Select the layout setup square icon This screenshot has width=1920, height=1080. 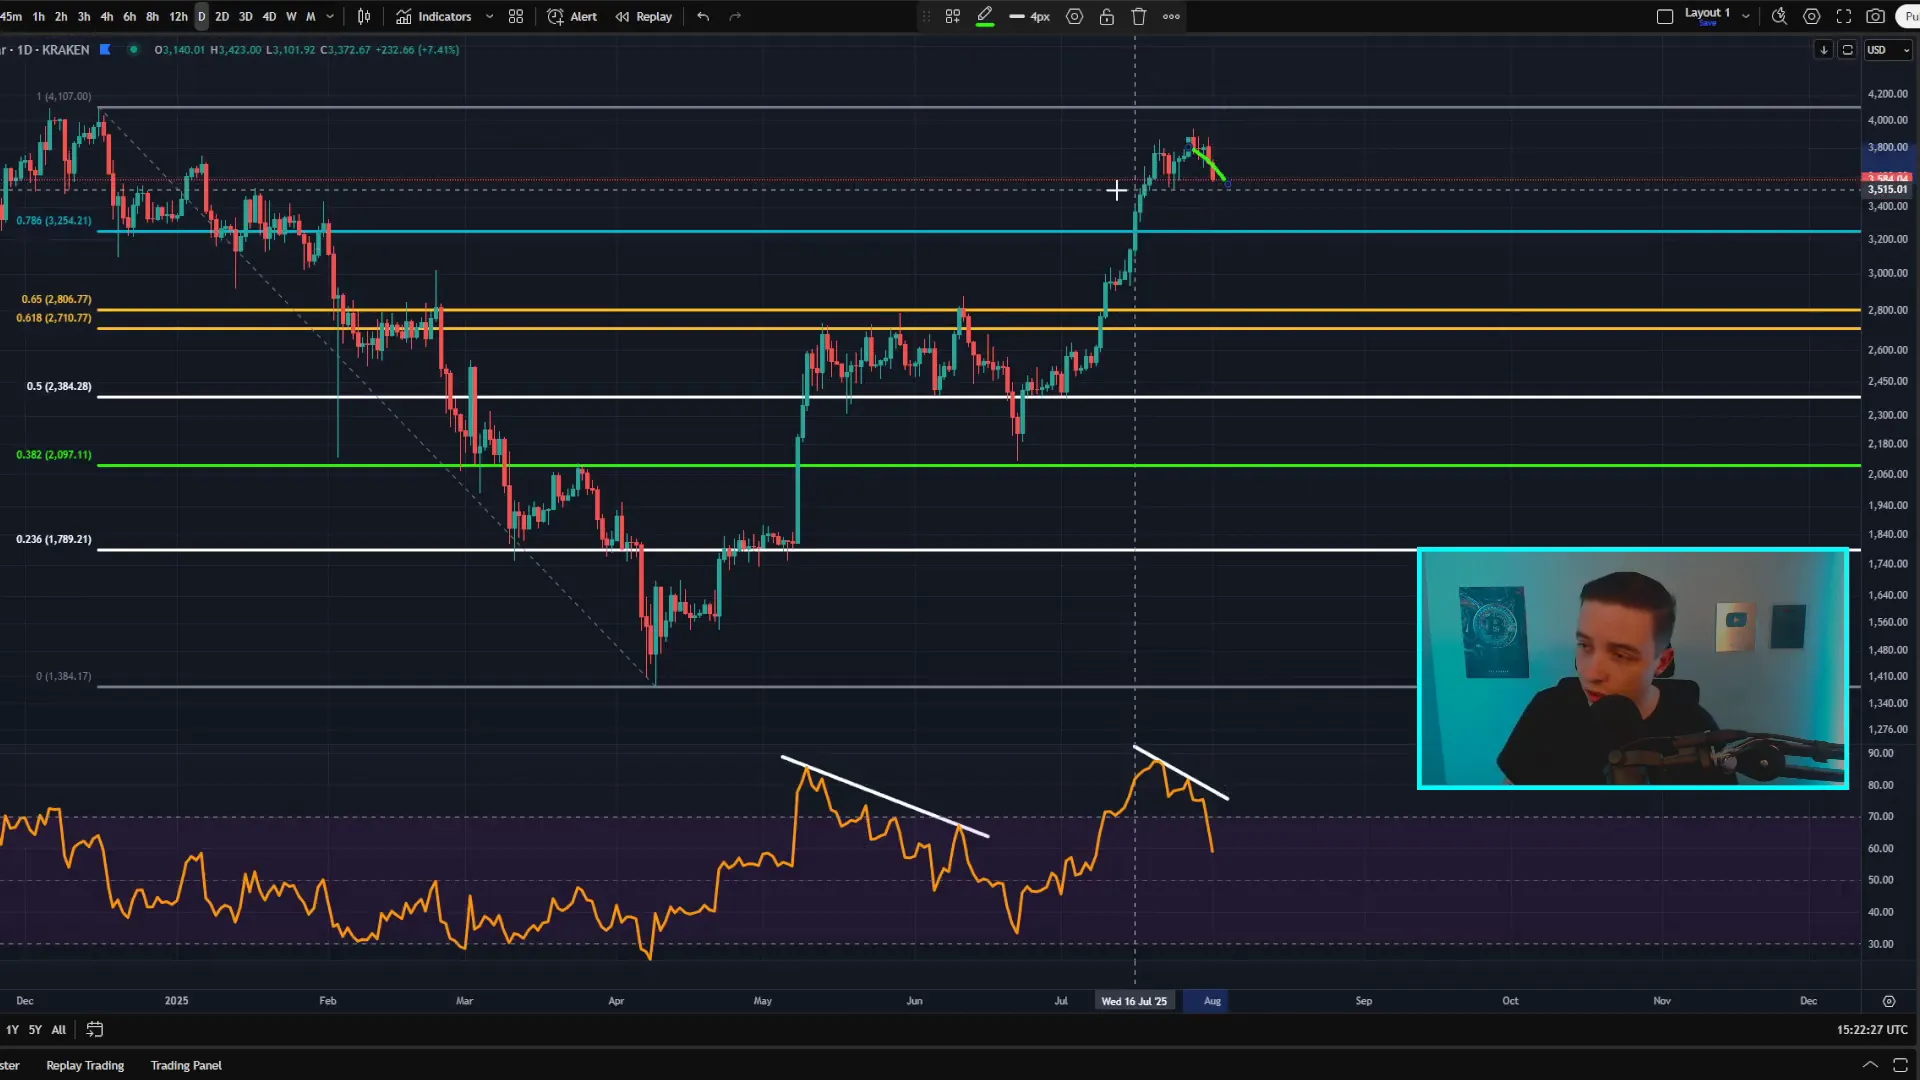1665,17
